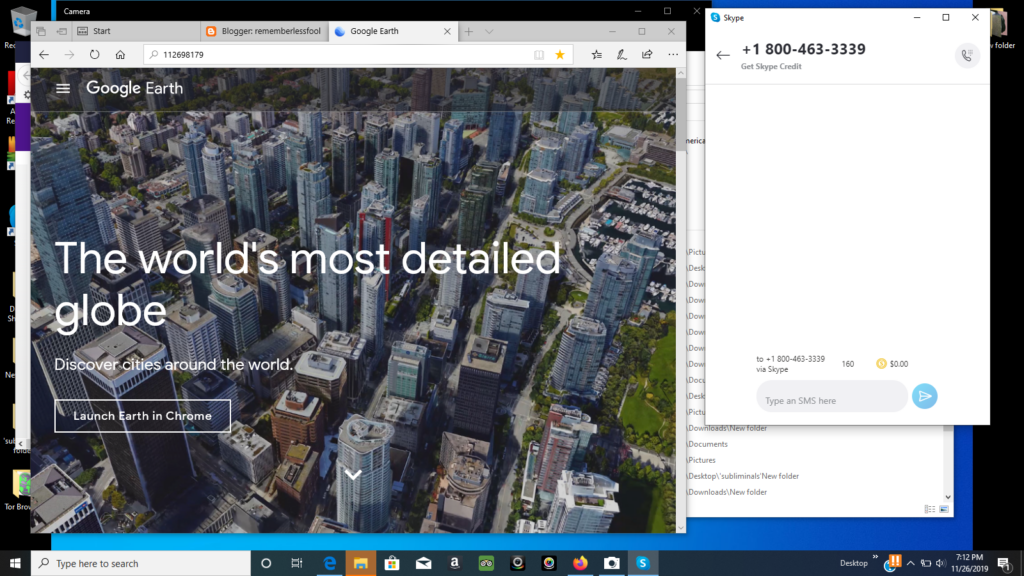
Task: Go forward in Edge browser
Action: [69, 55]
